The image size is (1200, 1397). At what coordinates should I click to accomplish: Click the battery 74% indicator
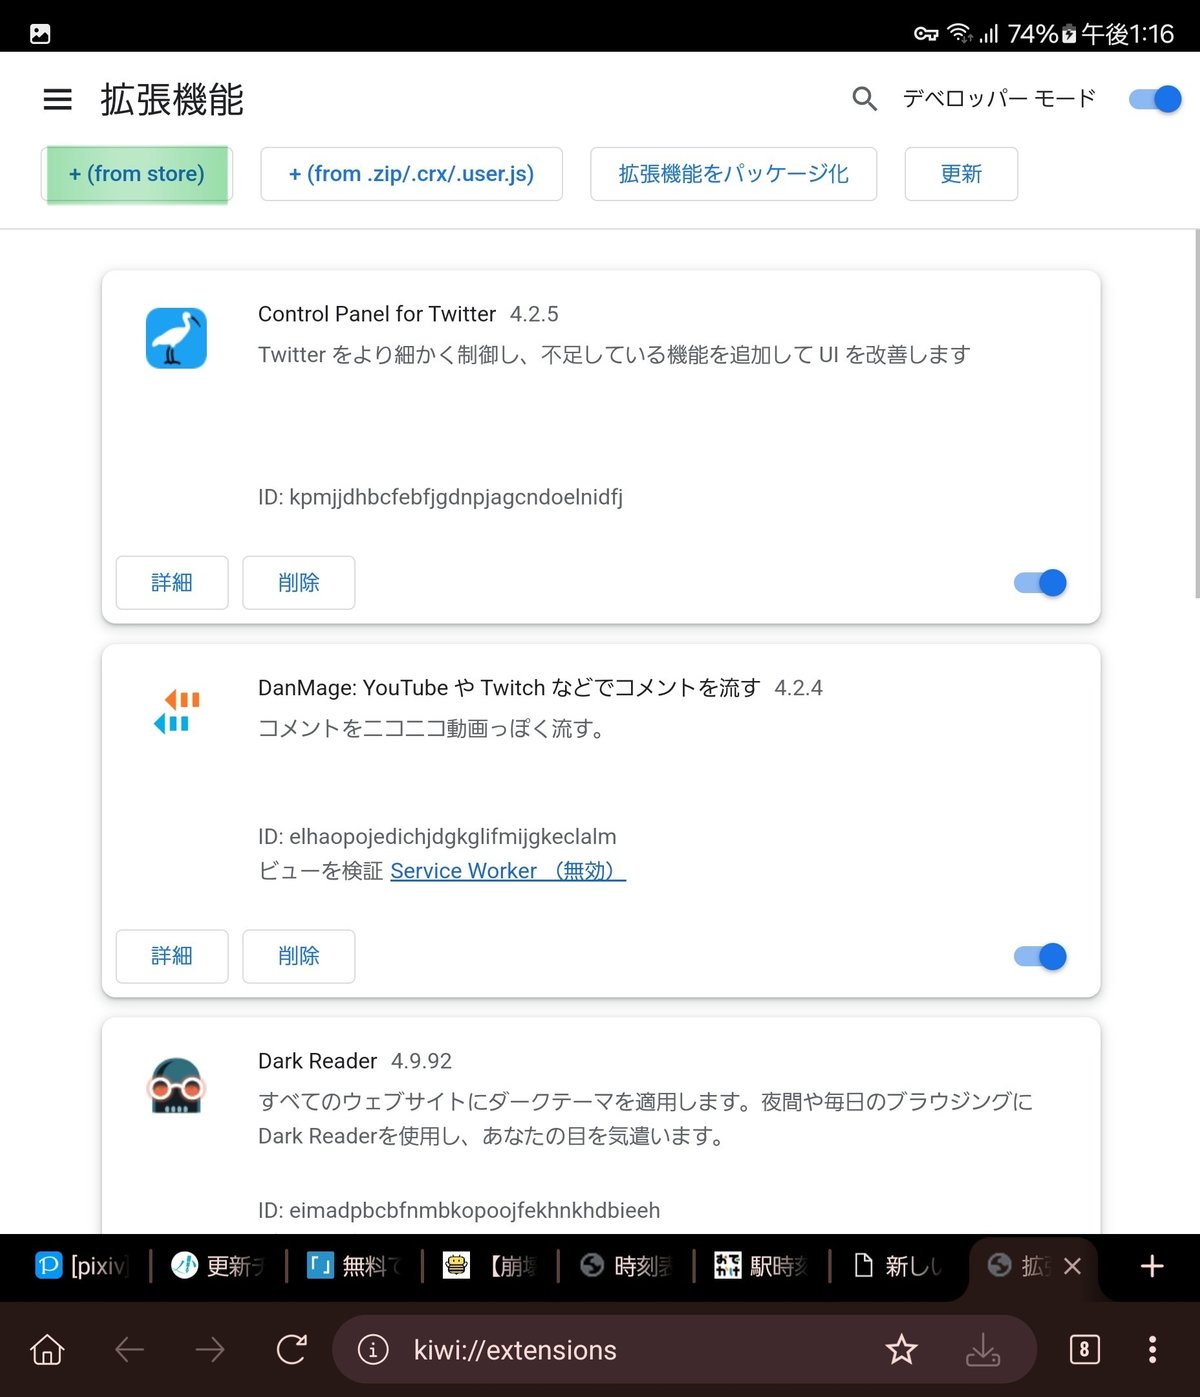tap(1041, 34)
